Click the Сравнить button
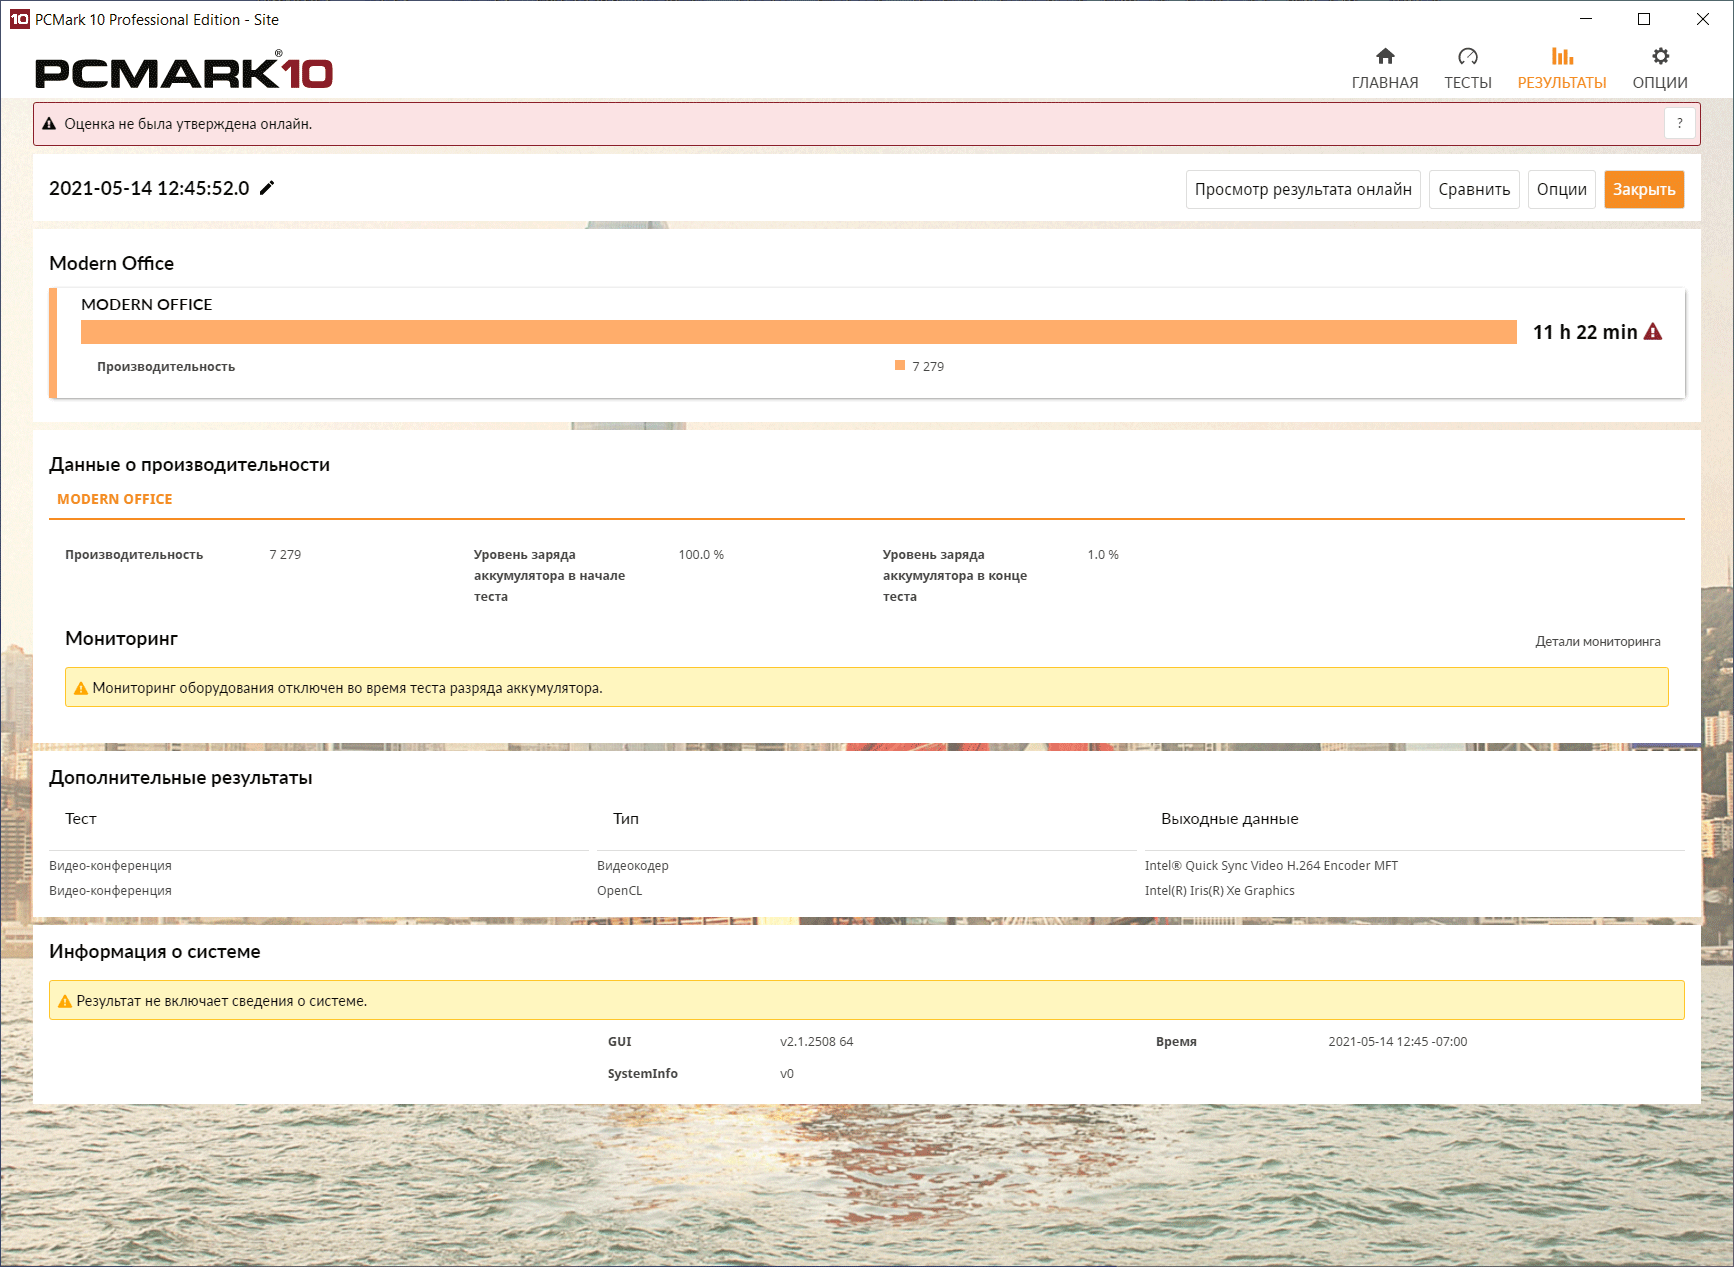This screenshot has width=1734, height=1267. pos(1474,189)
